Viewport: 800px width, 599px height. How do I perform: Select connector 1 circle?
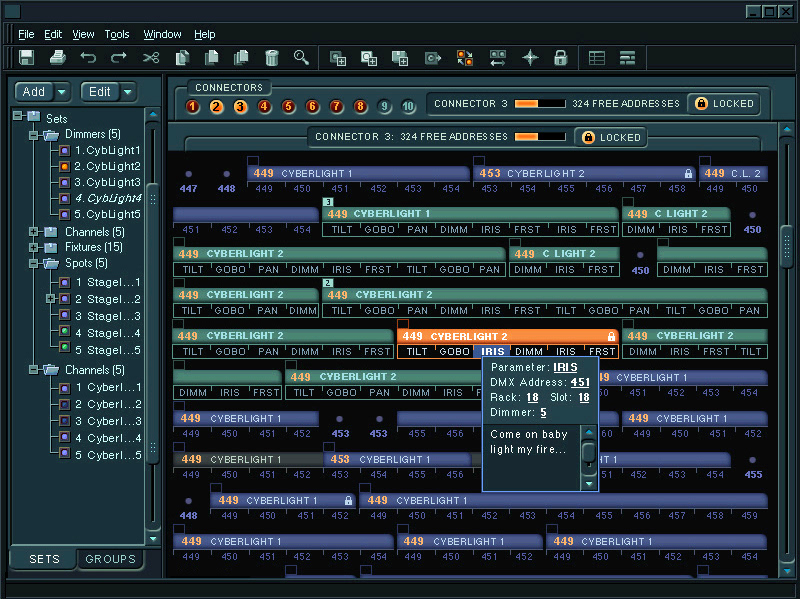192,107
